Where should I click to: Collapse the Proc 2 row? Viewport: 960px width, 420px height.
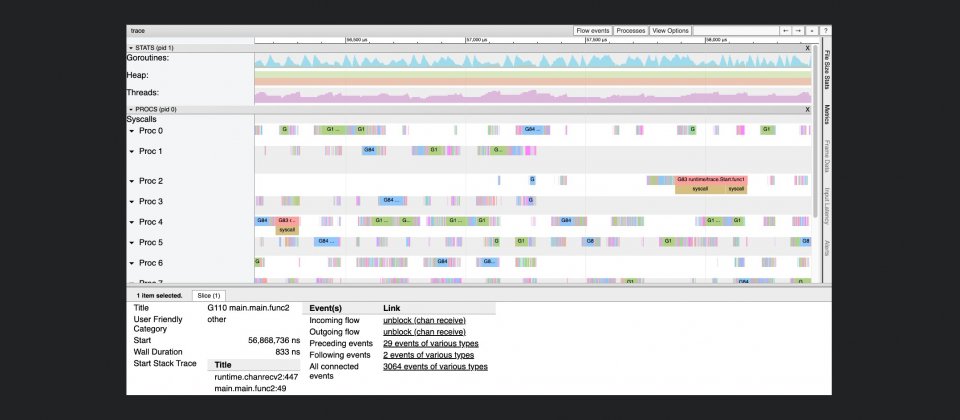[132, 181]
